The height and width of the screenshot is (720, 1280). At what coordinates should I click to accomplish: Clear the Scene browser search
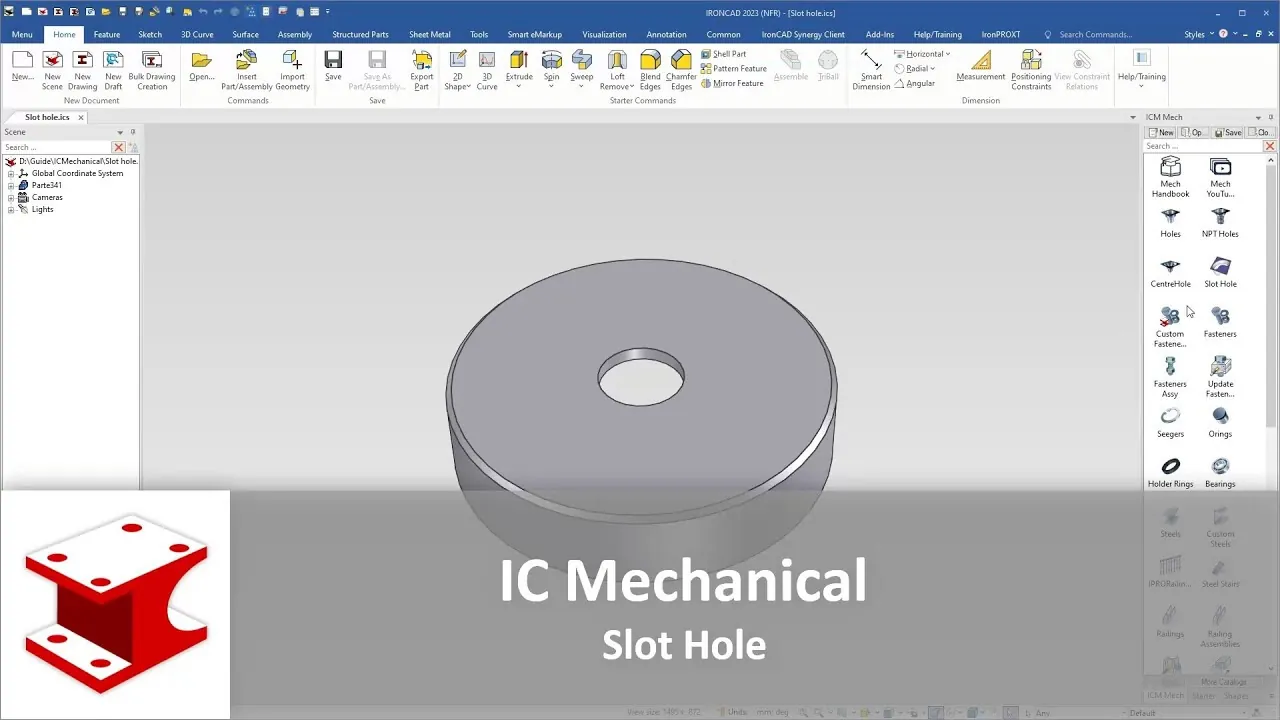118,147
